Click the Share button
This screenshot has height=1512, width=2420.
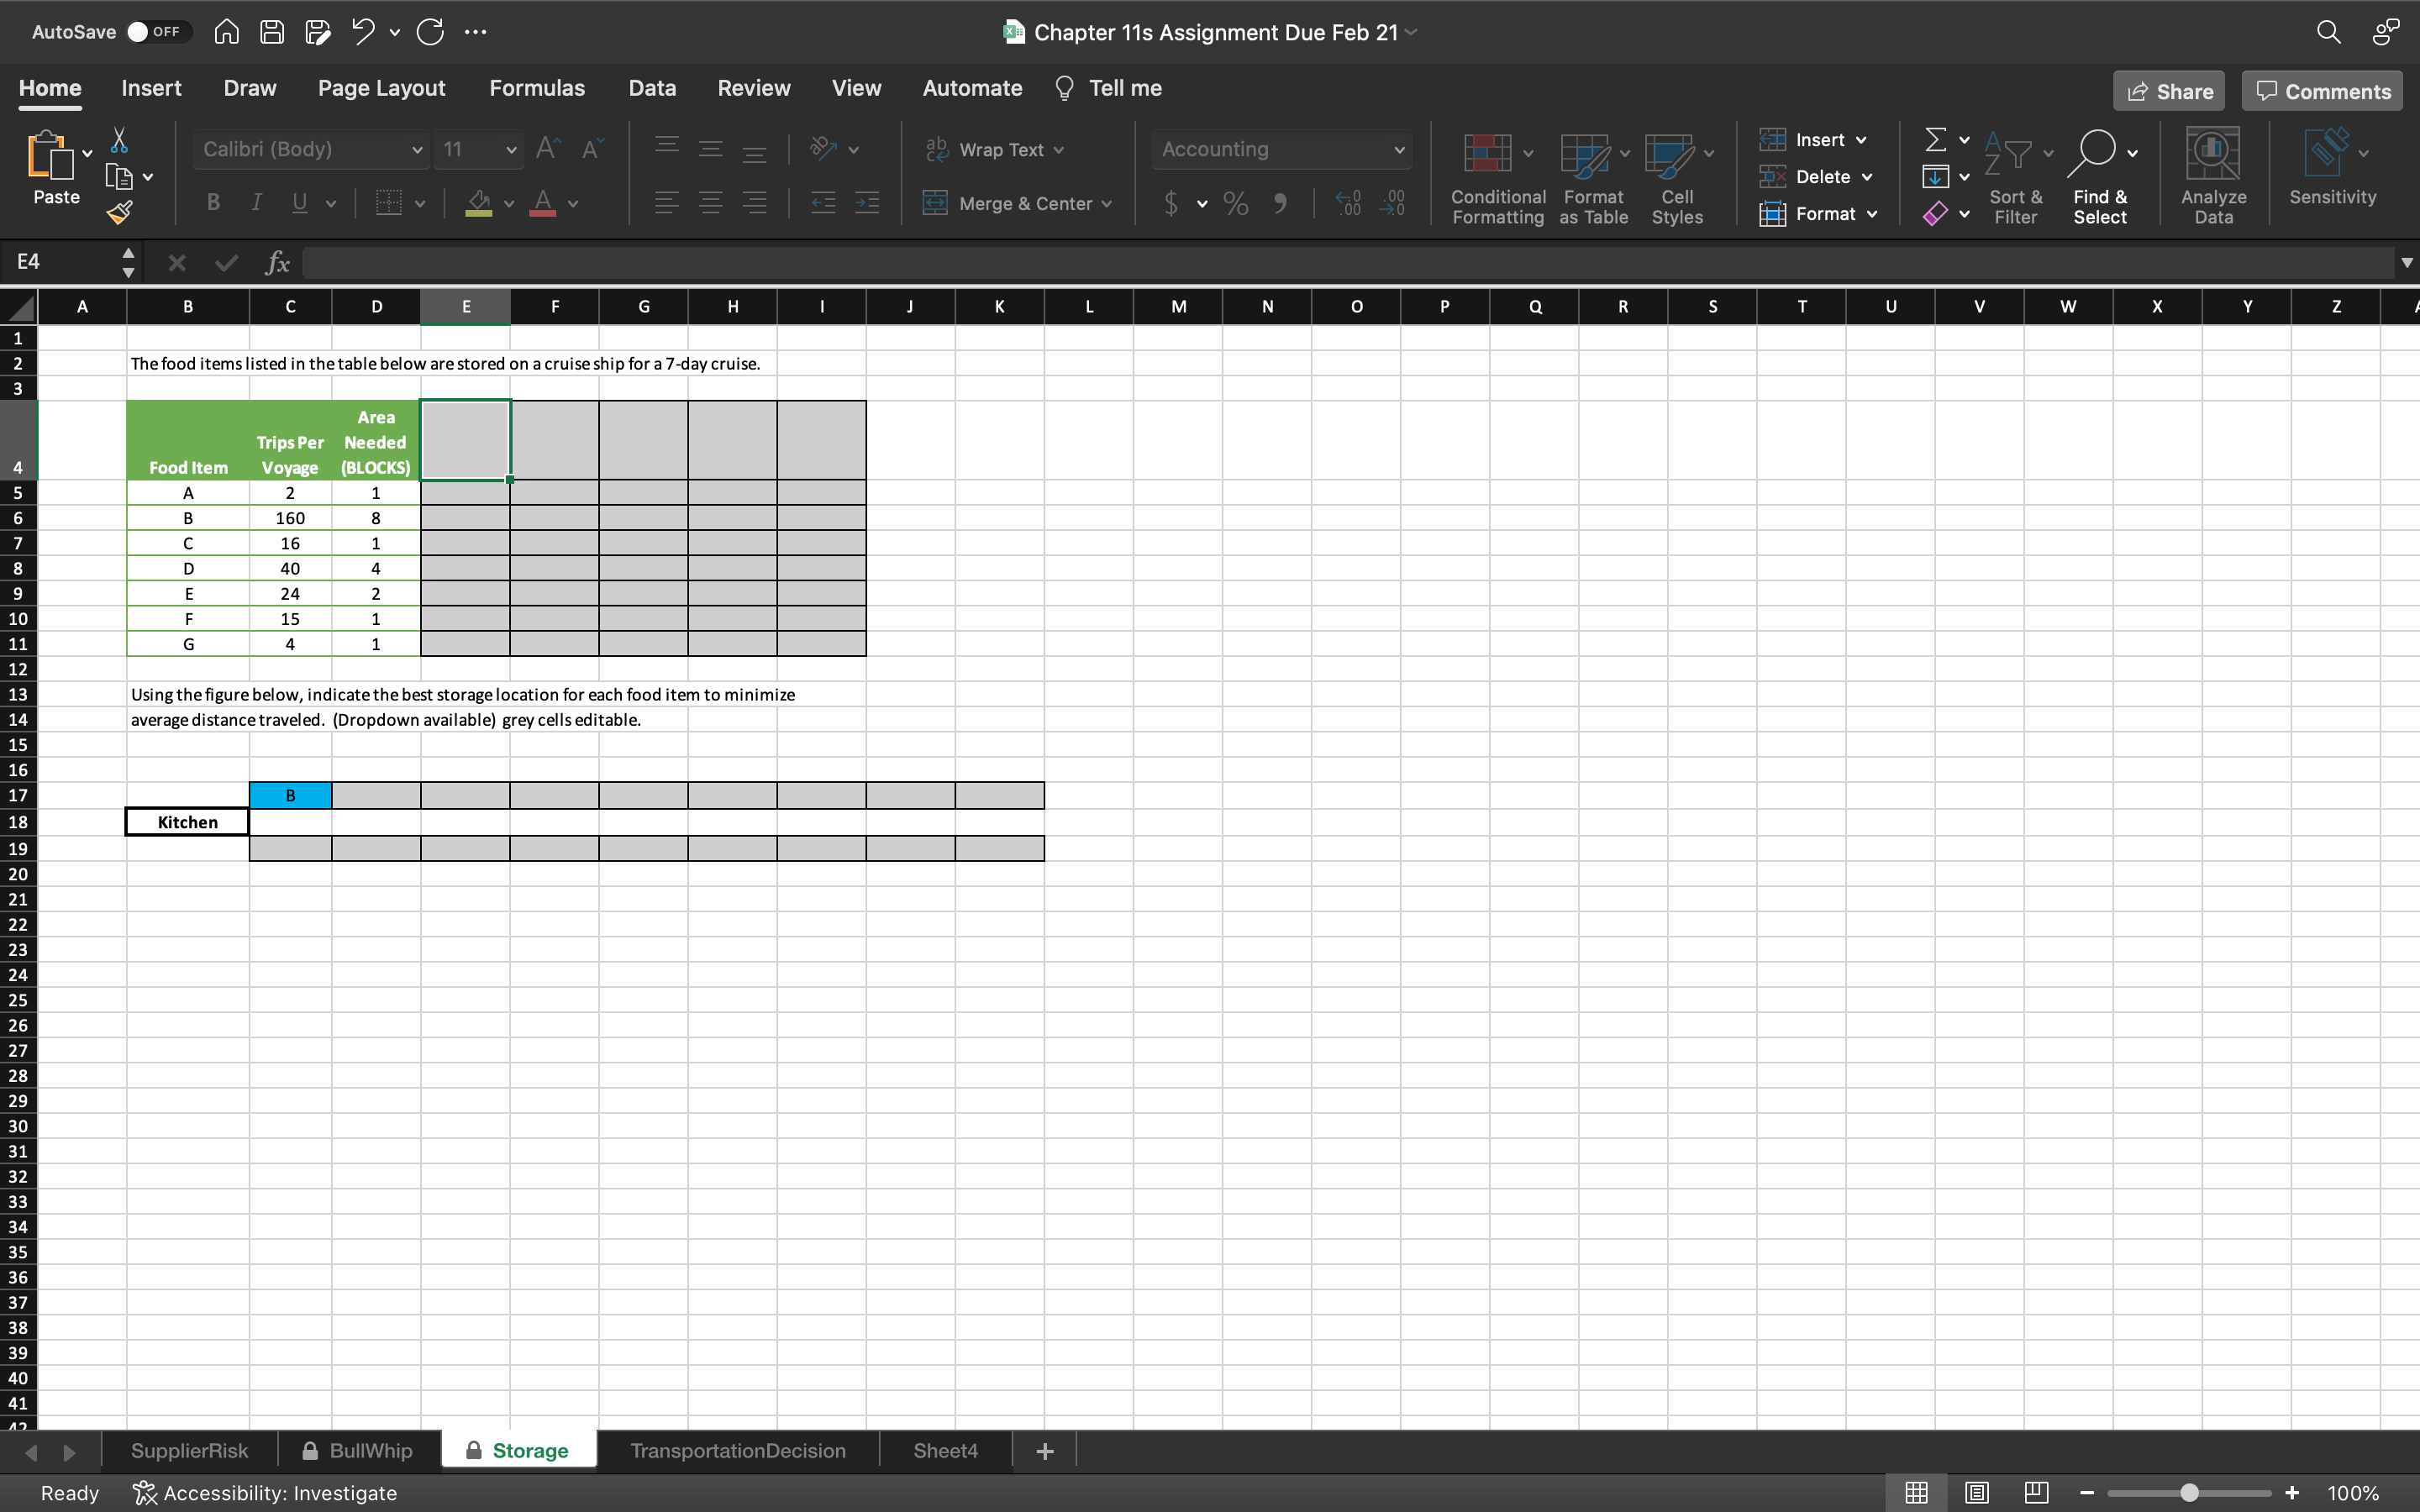point(2168,91)
